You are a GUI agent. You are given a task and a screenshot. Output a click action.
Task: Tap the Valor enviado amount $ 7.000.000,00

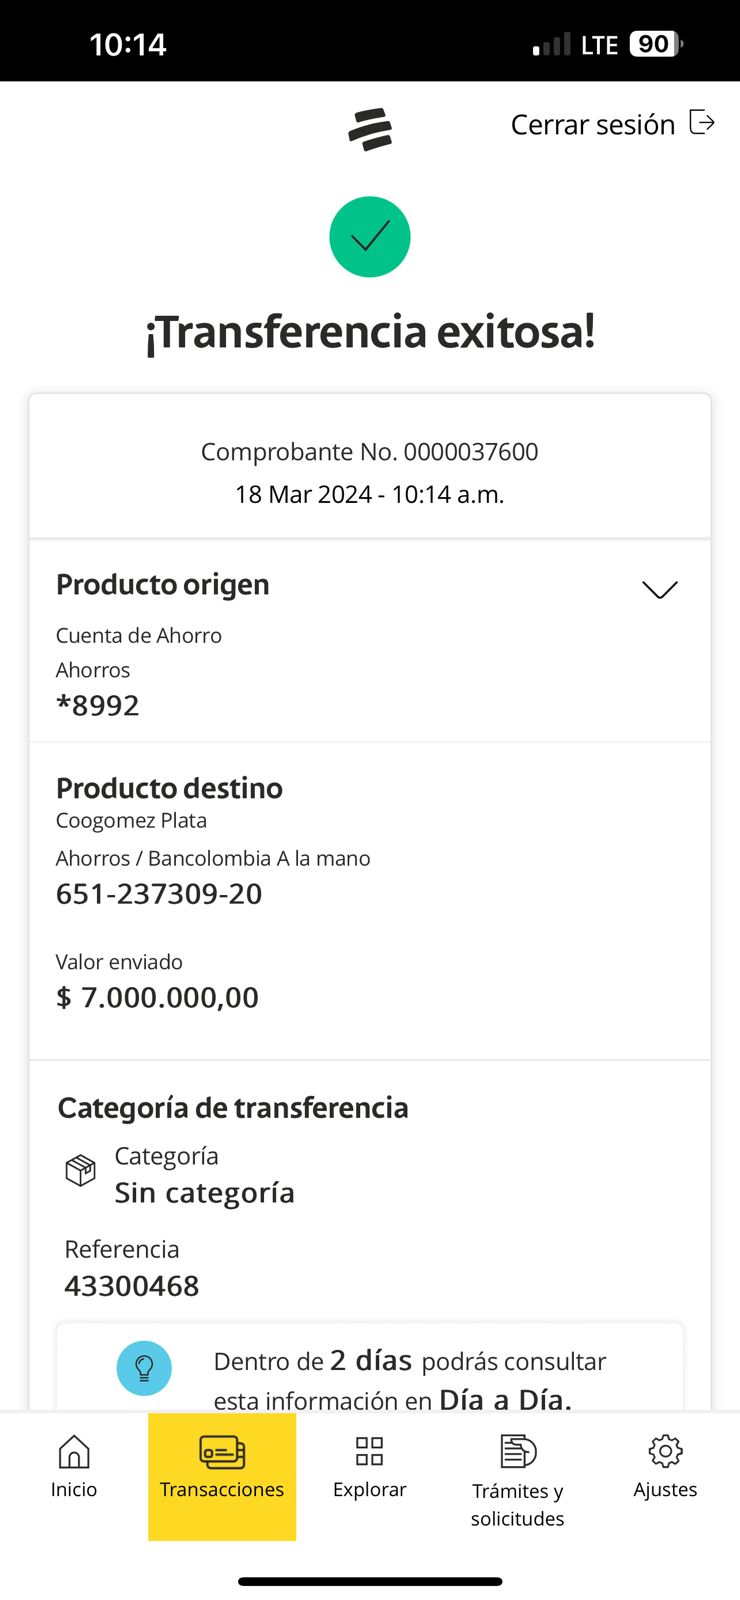click(x=158, y=997)
